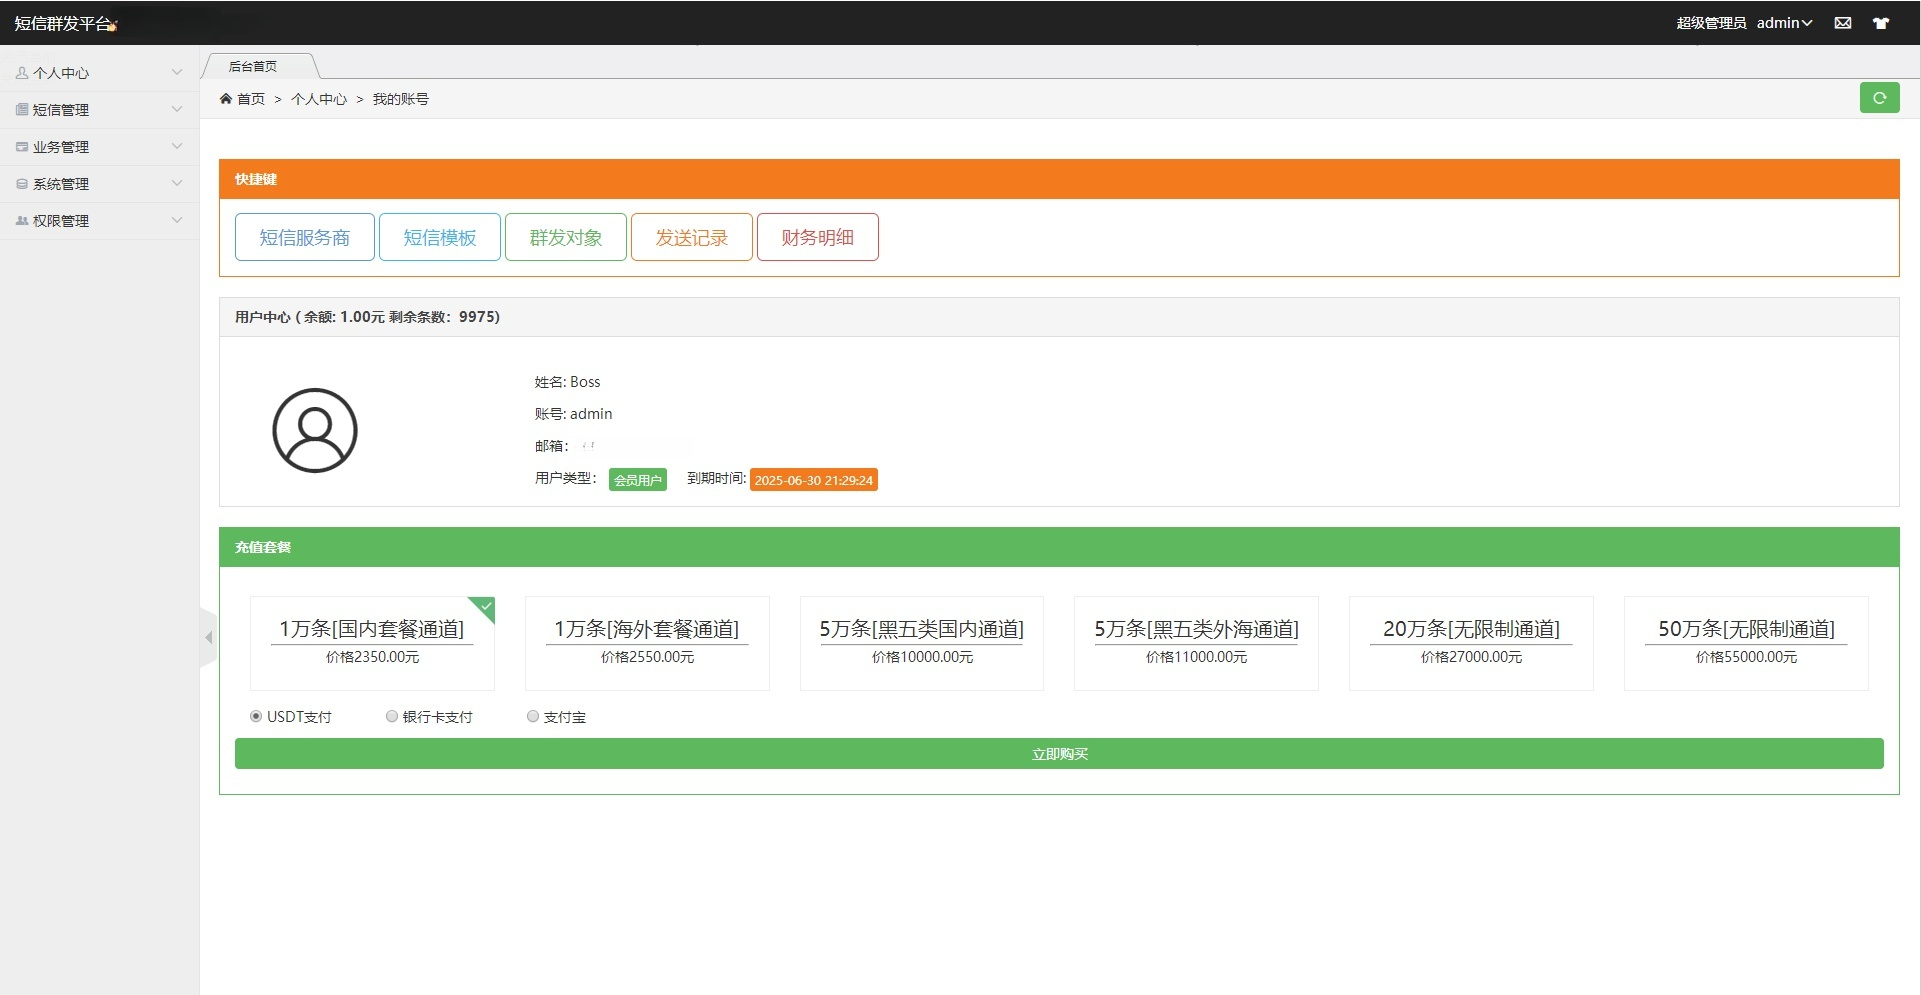
Task: Expand the 系统管理 menu chevron
Action: (x=177, y=184)
